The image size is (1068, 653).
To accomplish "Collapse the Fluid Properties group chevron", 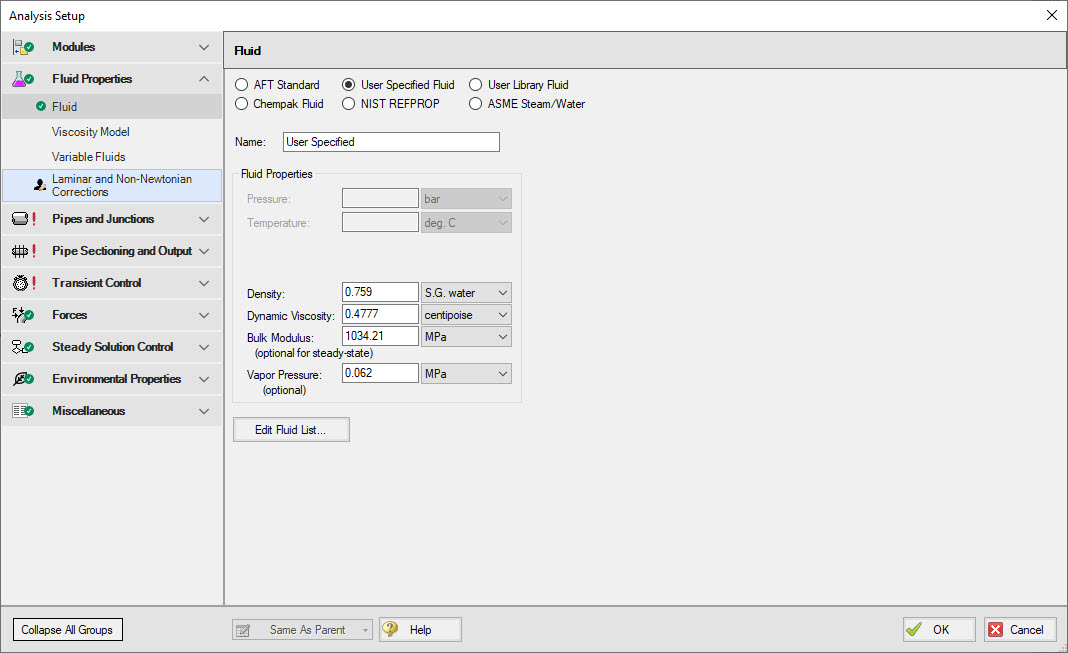I will point(204,79).
